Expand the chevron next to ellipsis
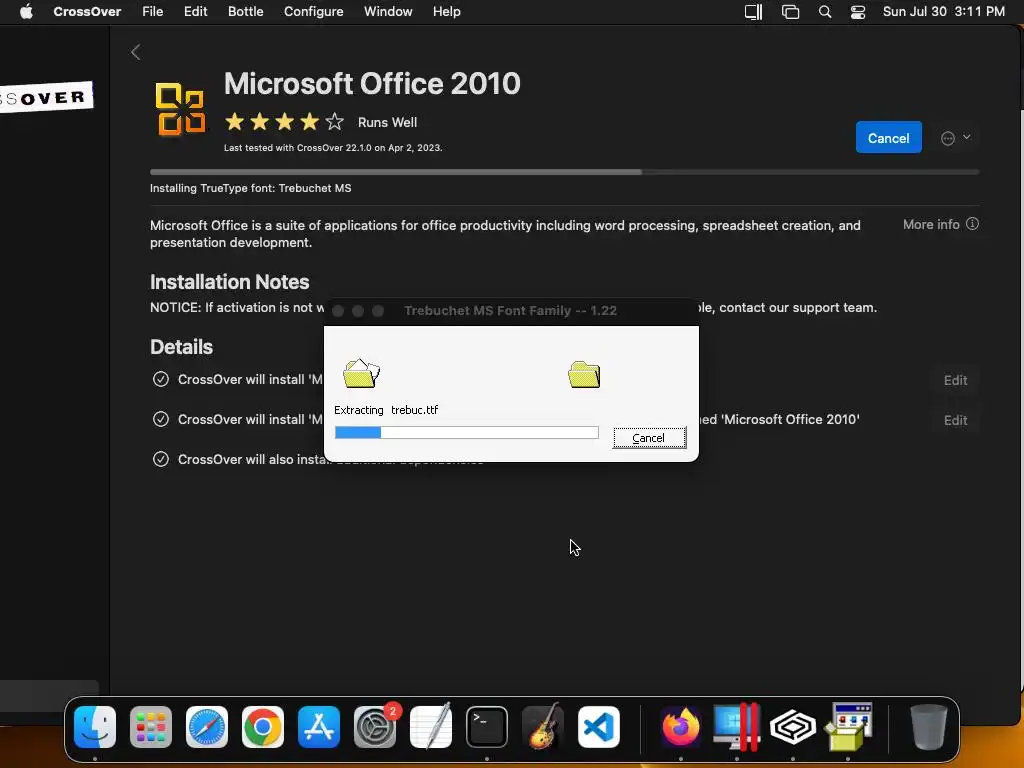Screen dimensions: 1024x768 pos(967,137)
